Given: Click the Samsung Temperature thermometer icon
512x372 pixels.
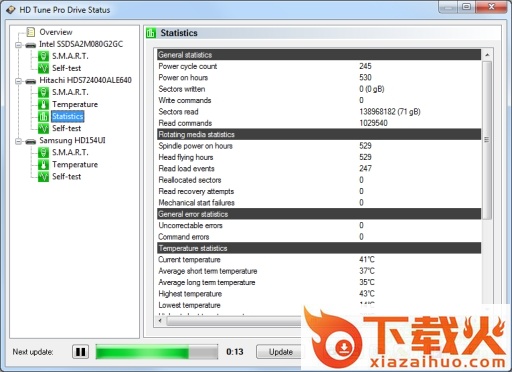Looking at the screenshot, I should click(43, 164).
